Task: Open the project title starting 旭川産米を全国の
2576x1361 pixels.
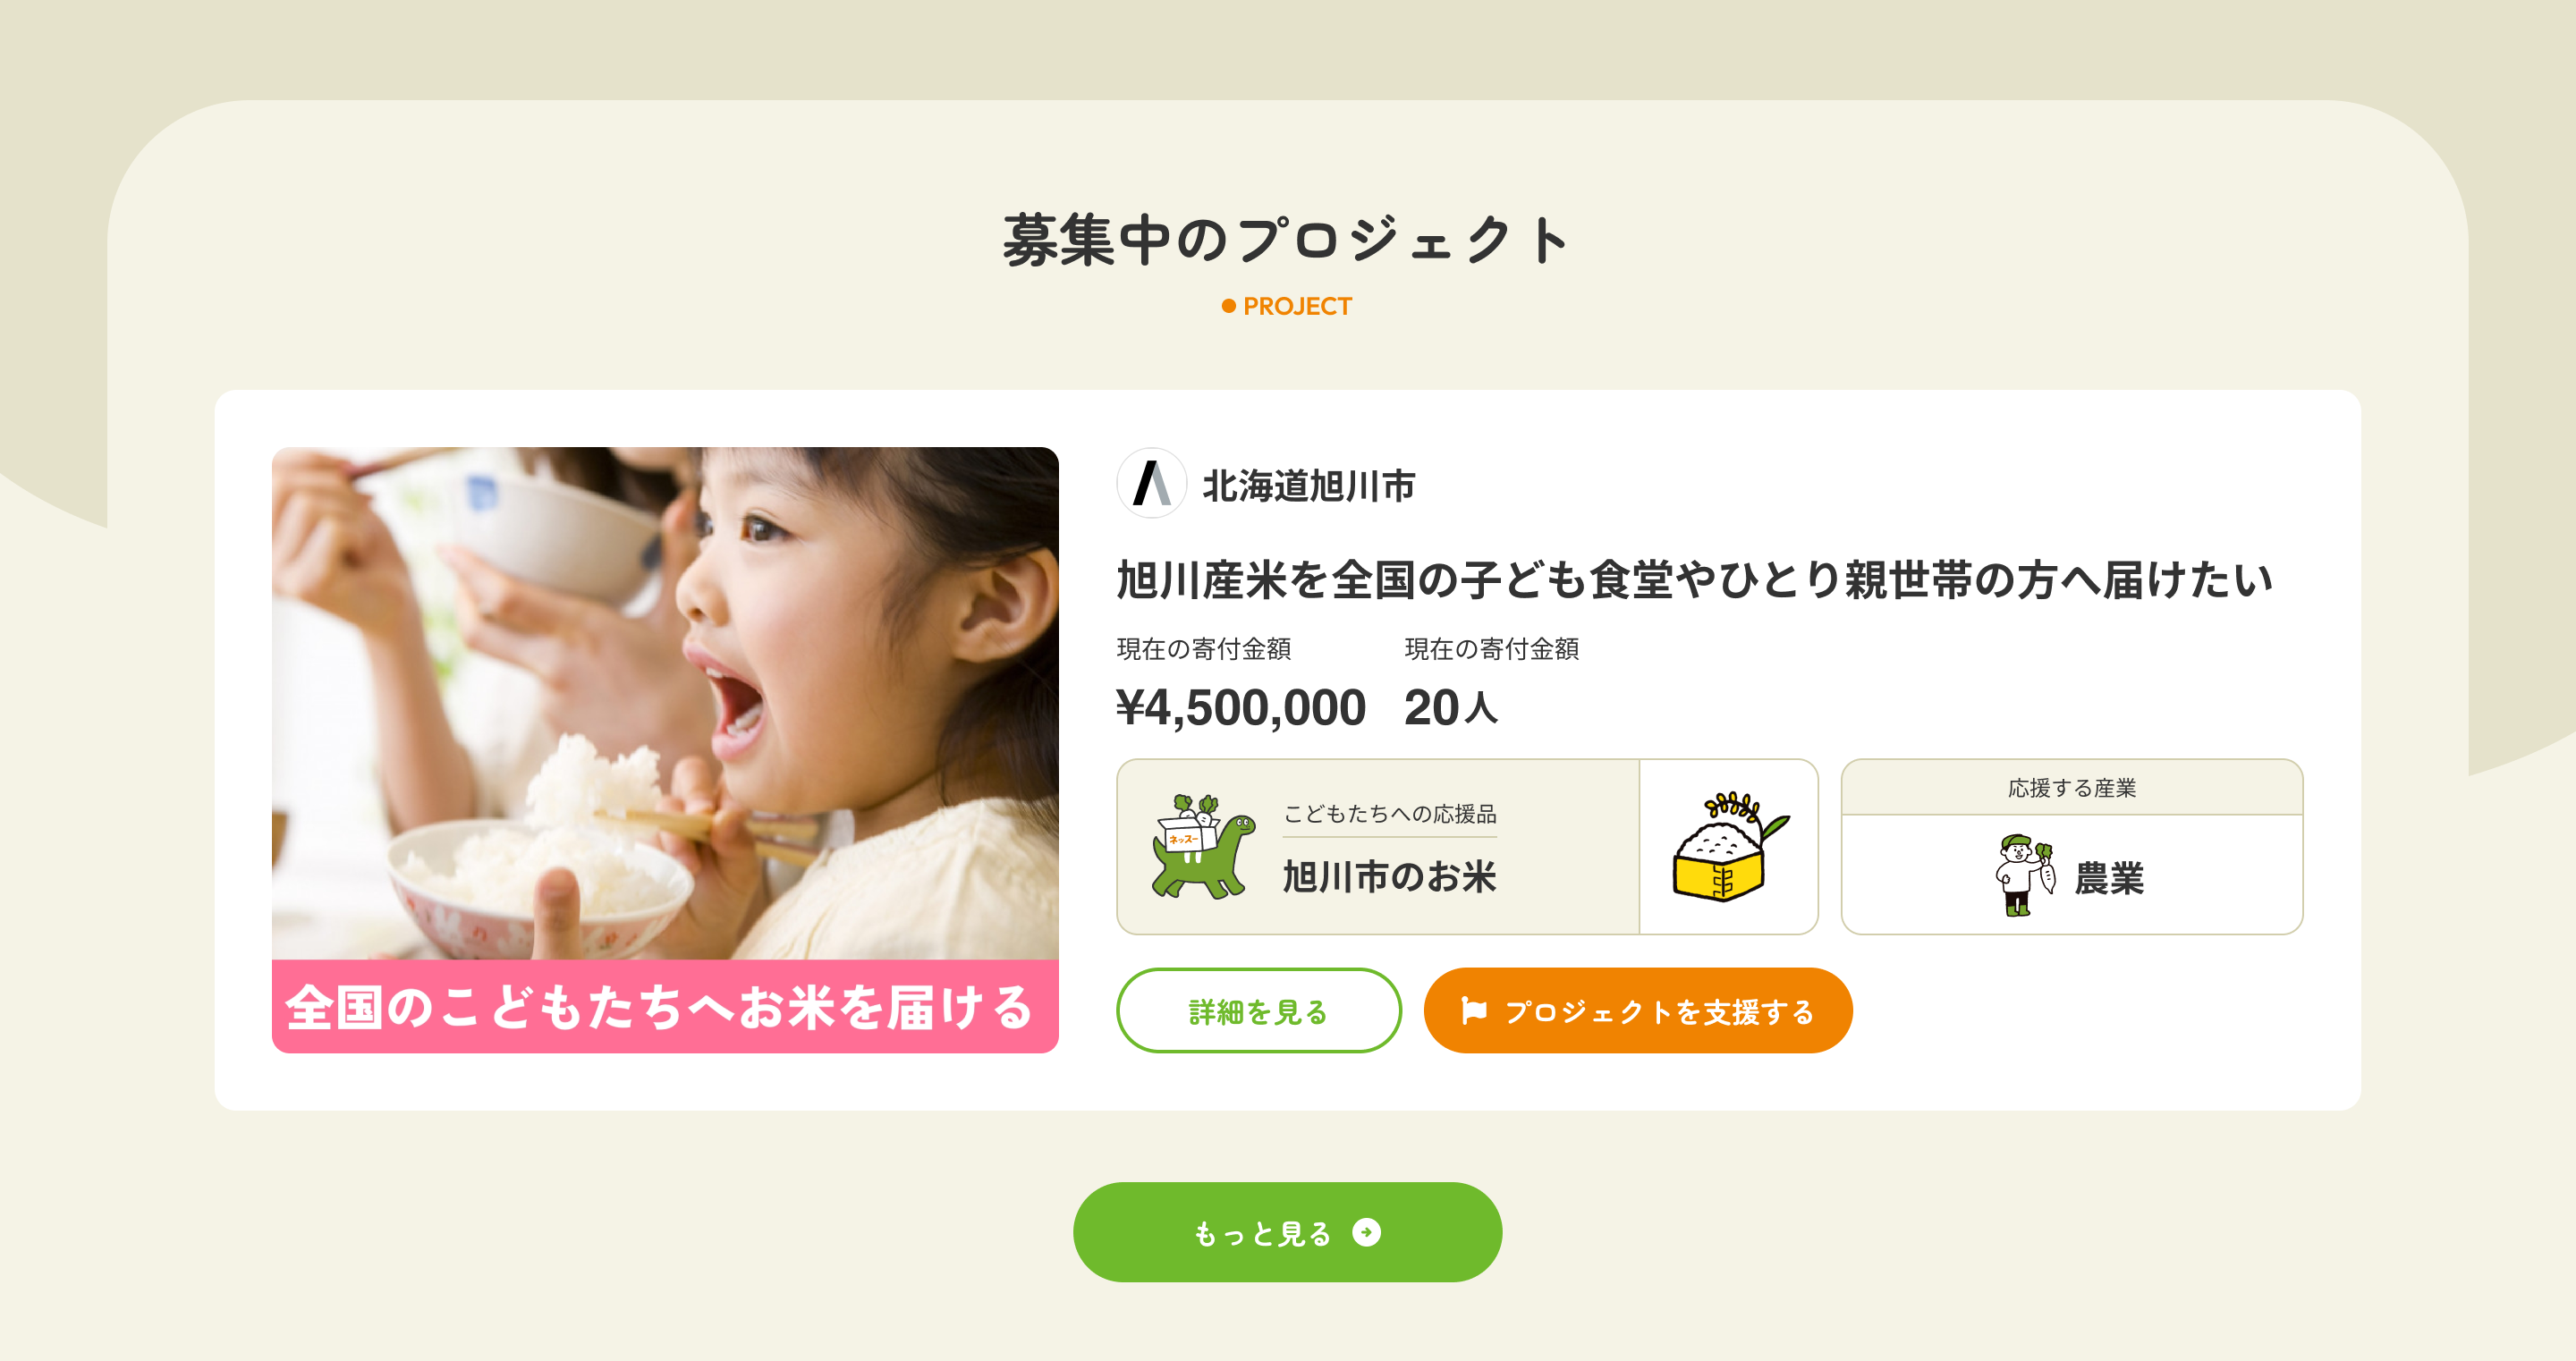Action: pos(1694,580)
